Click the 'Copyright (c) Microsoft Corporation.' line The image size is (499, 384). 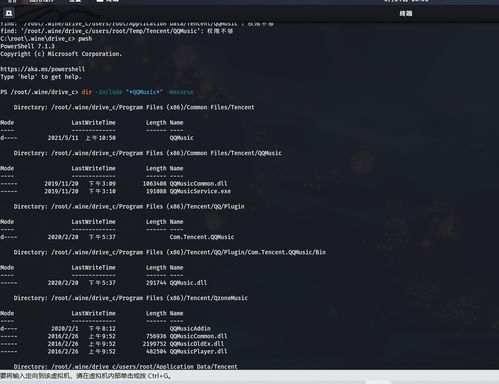(x=61, y=54)
